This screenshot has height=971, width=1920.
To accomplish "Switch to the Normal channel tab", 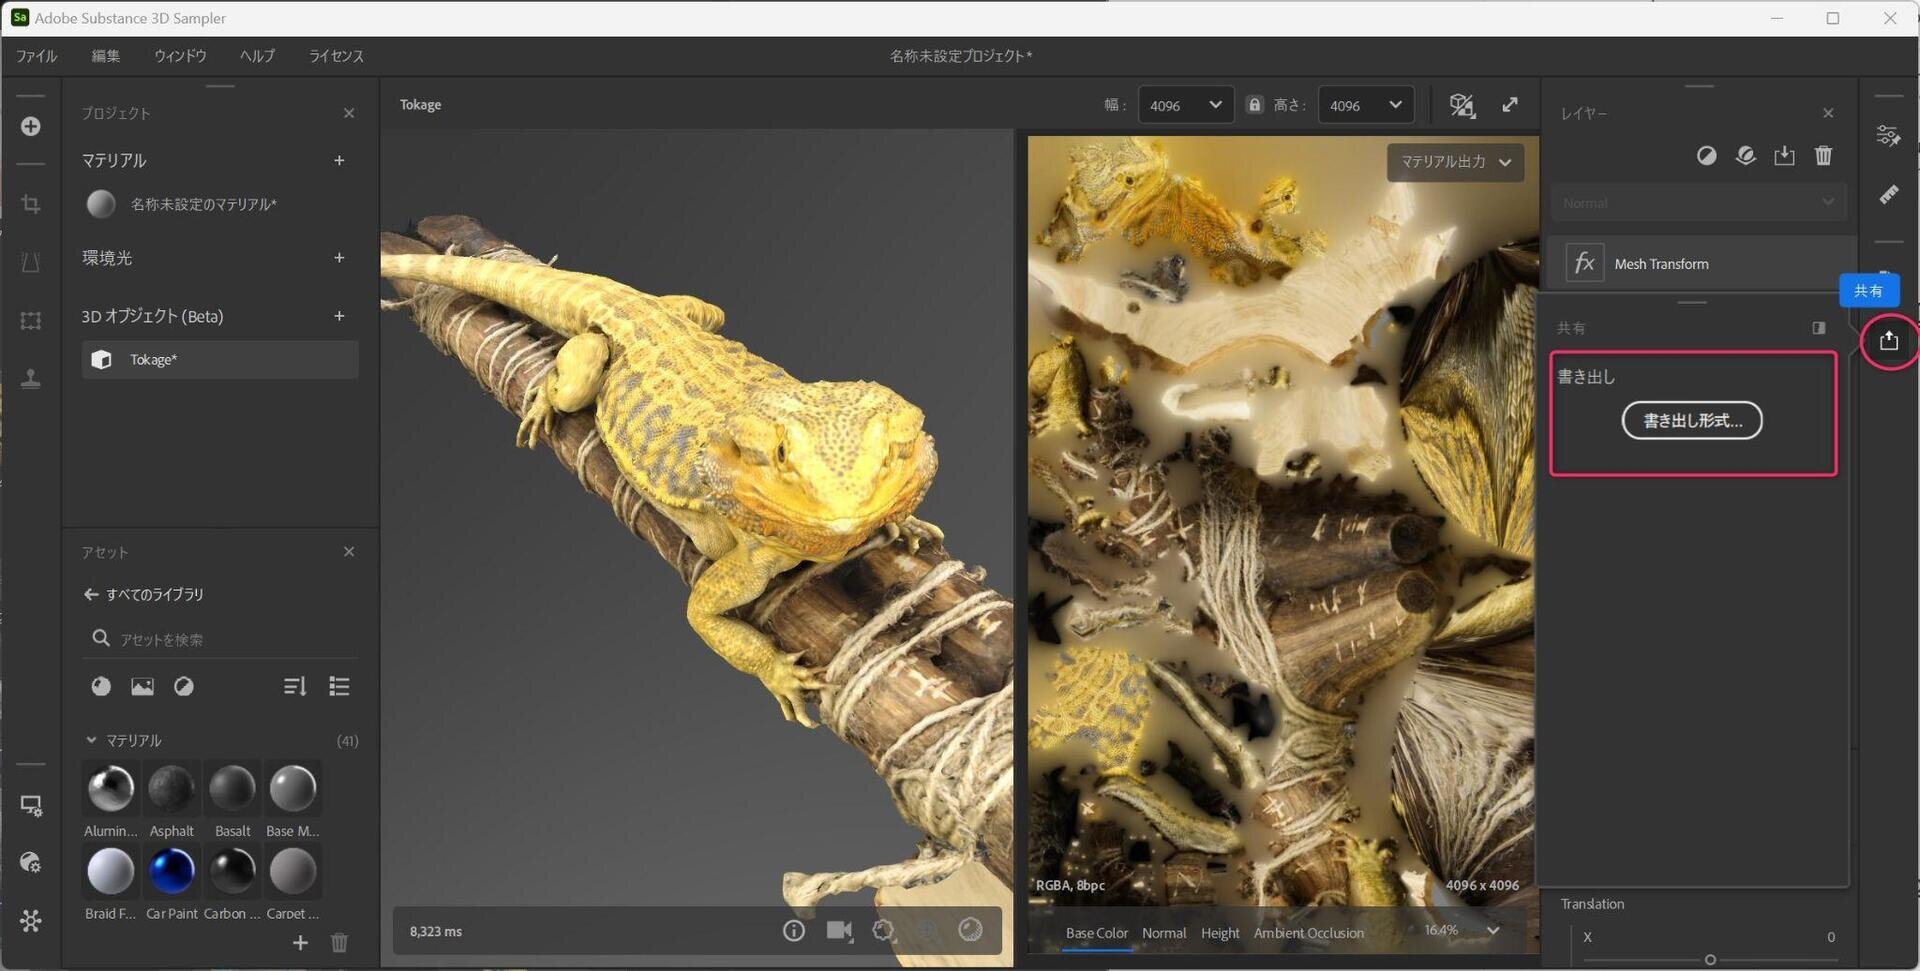I will click(1164, 933).
